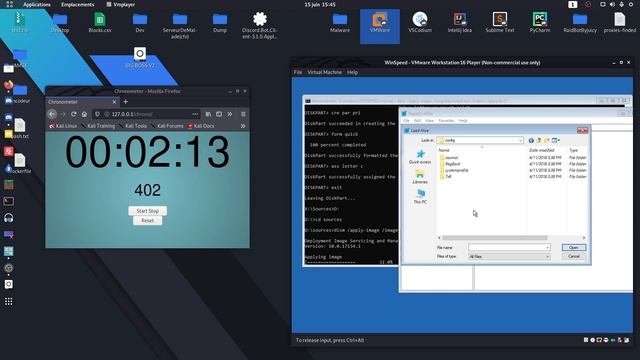Select the TxR folder in file list
640x360 pixels.
tap(513, 176)
